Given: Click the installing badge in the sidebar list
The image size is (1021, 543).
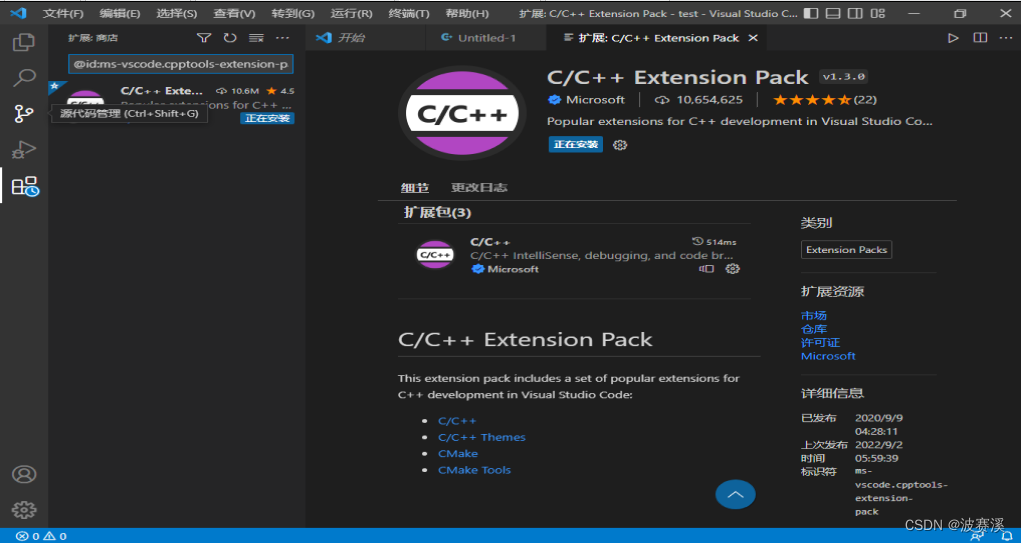Looking at the screenshot, I should tap(267, 118).
